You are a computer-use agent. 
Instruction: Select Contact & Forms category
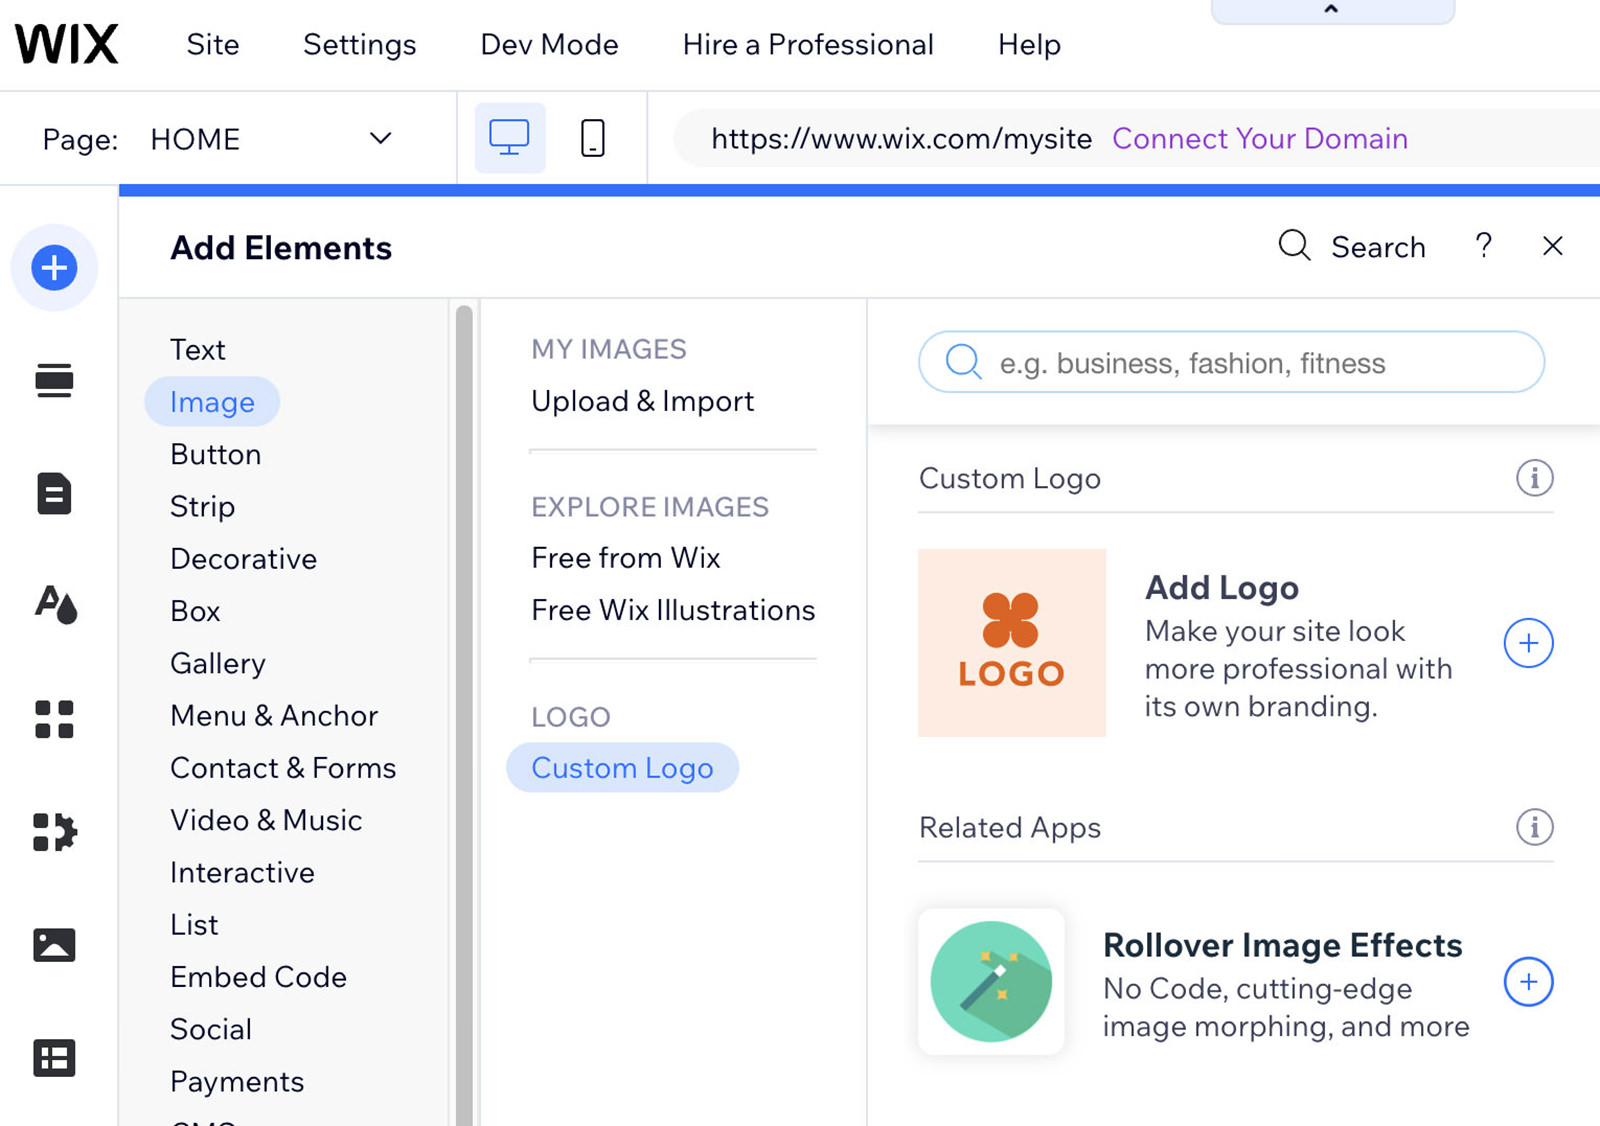[283, 767]
